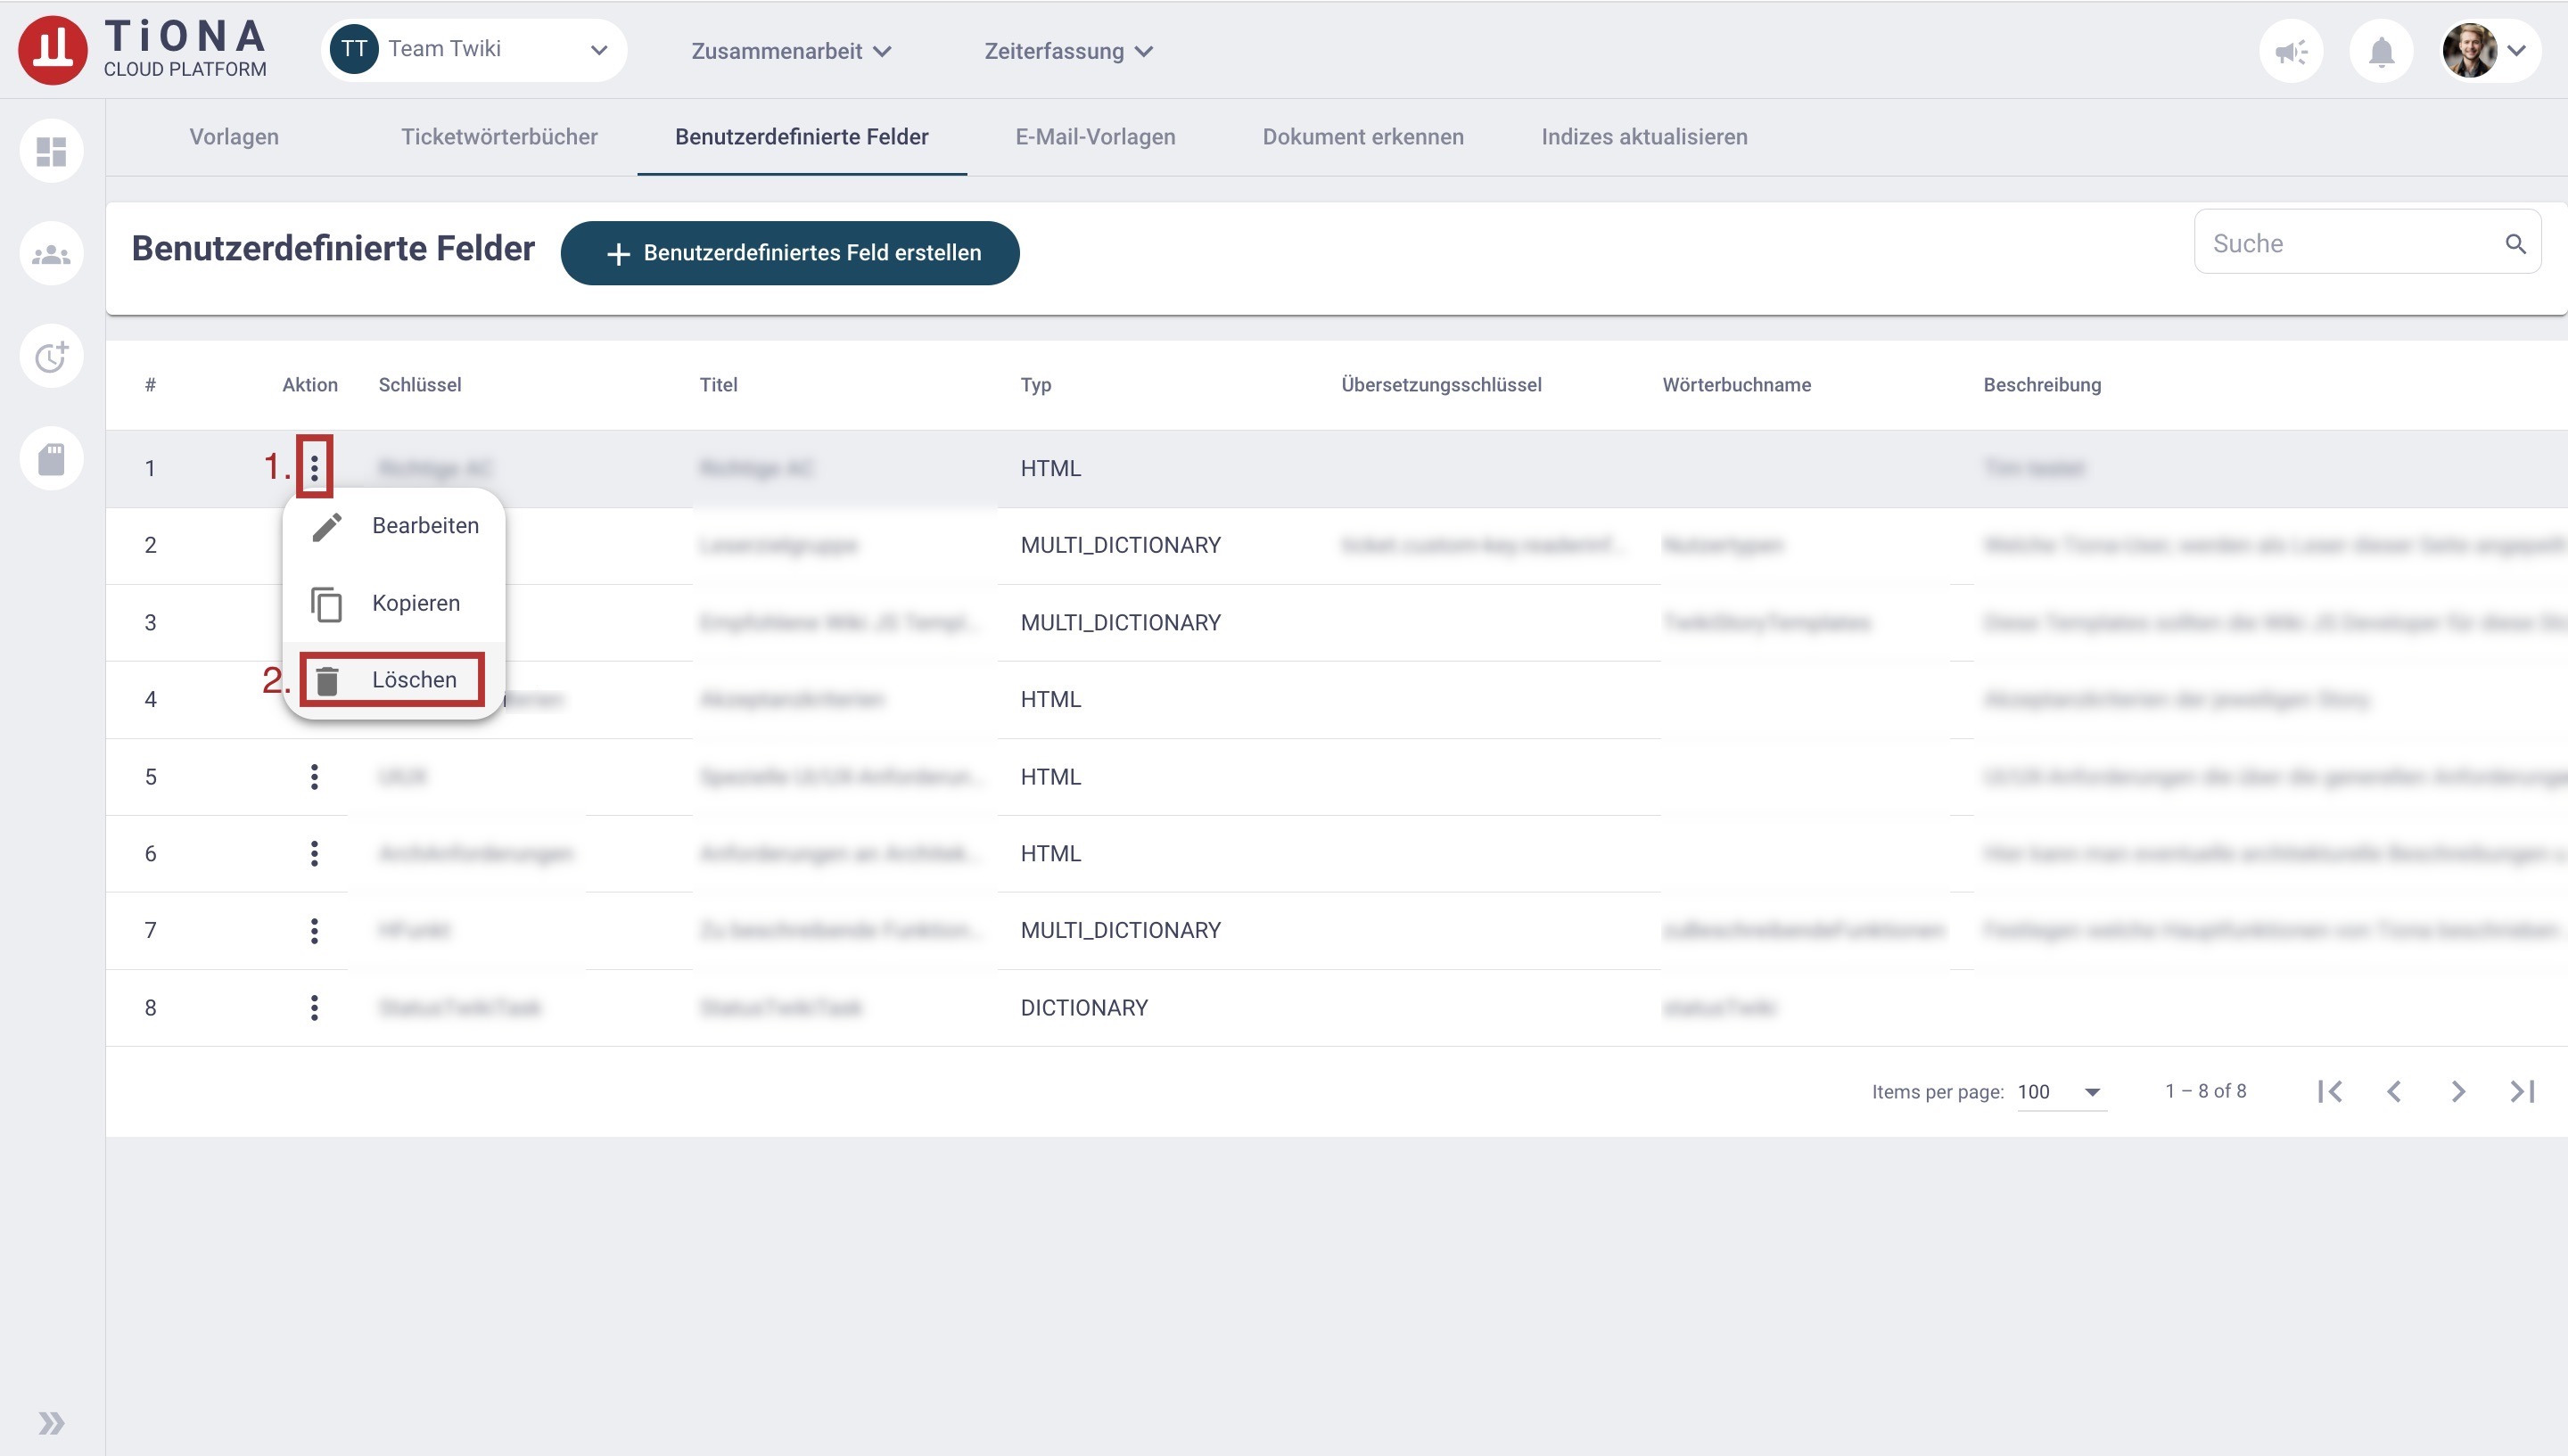
Task: Select Löschen from the context menu
Action: click(x=393, y=680)
